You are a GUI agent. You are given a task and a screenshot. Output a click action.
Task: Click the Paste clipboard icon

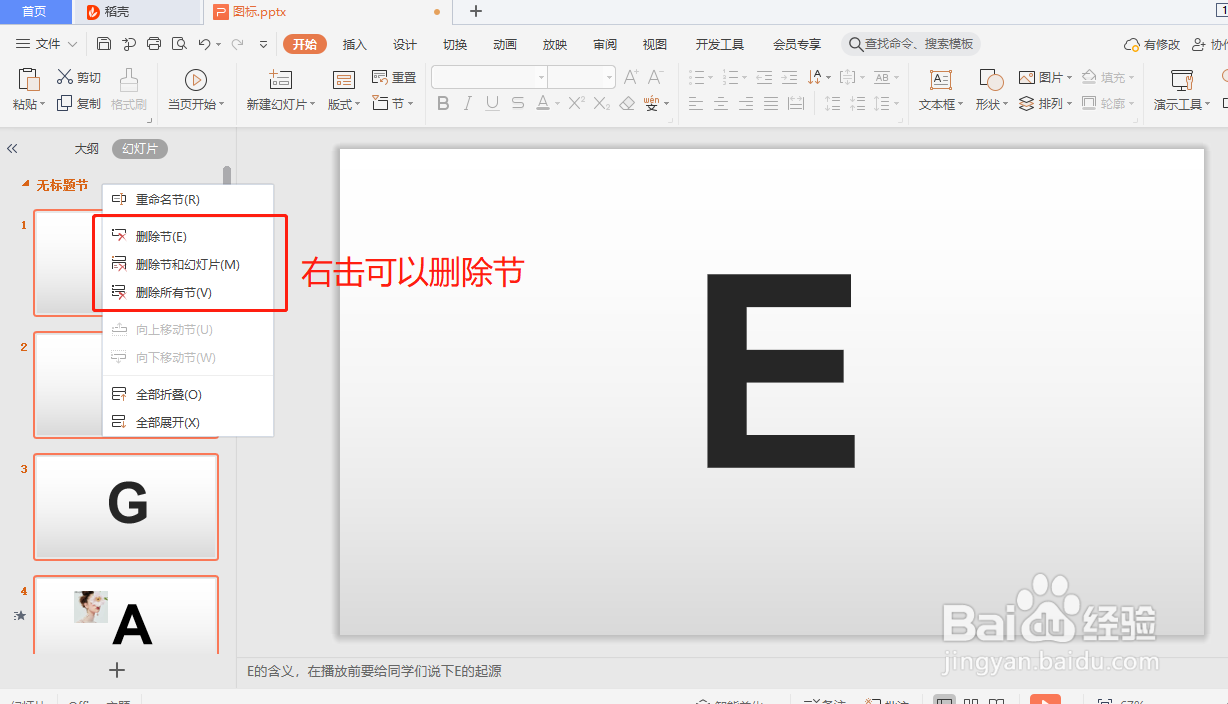(x=29, y=80)
